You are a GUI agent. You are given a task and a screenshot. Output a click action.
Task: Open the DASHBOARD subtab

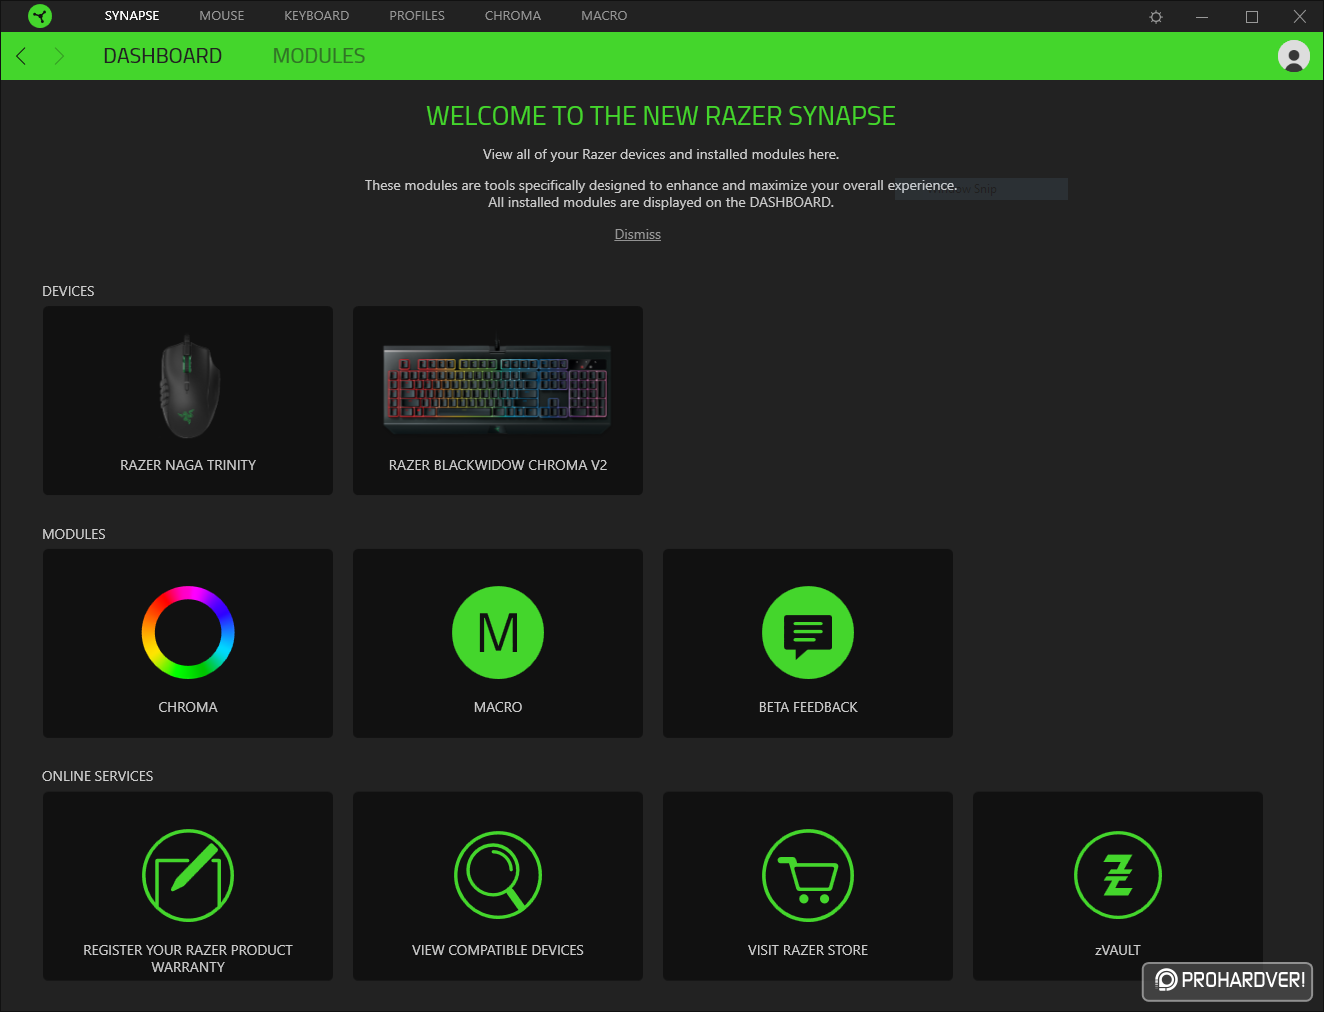(x=163, y=56)
